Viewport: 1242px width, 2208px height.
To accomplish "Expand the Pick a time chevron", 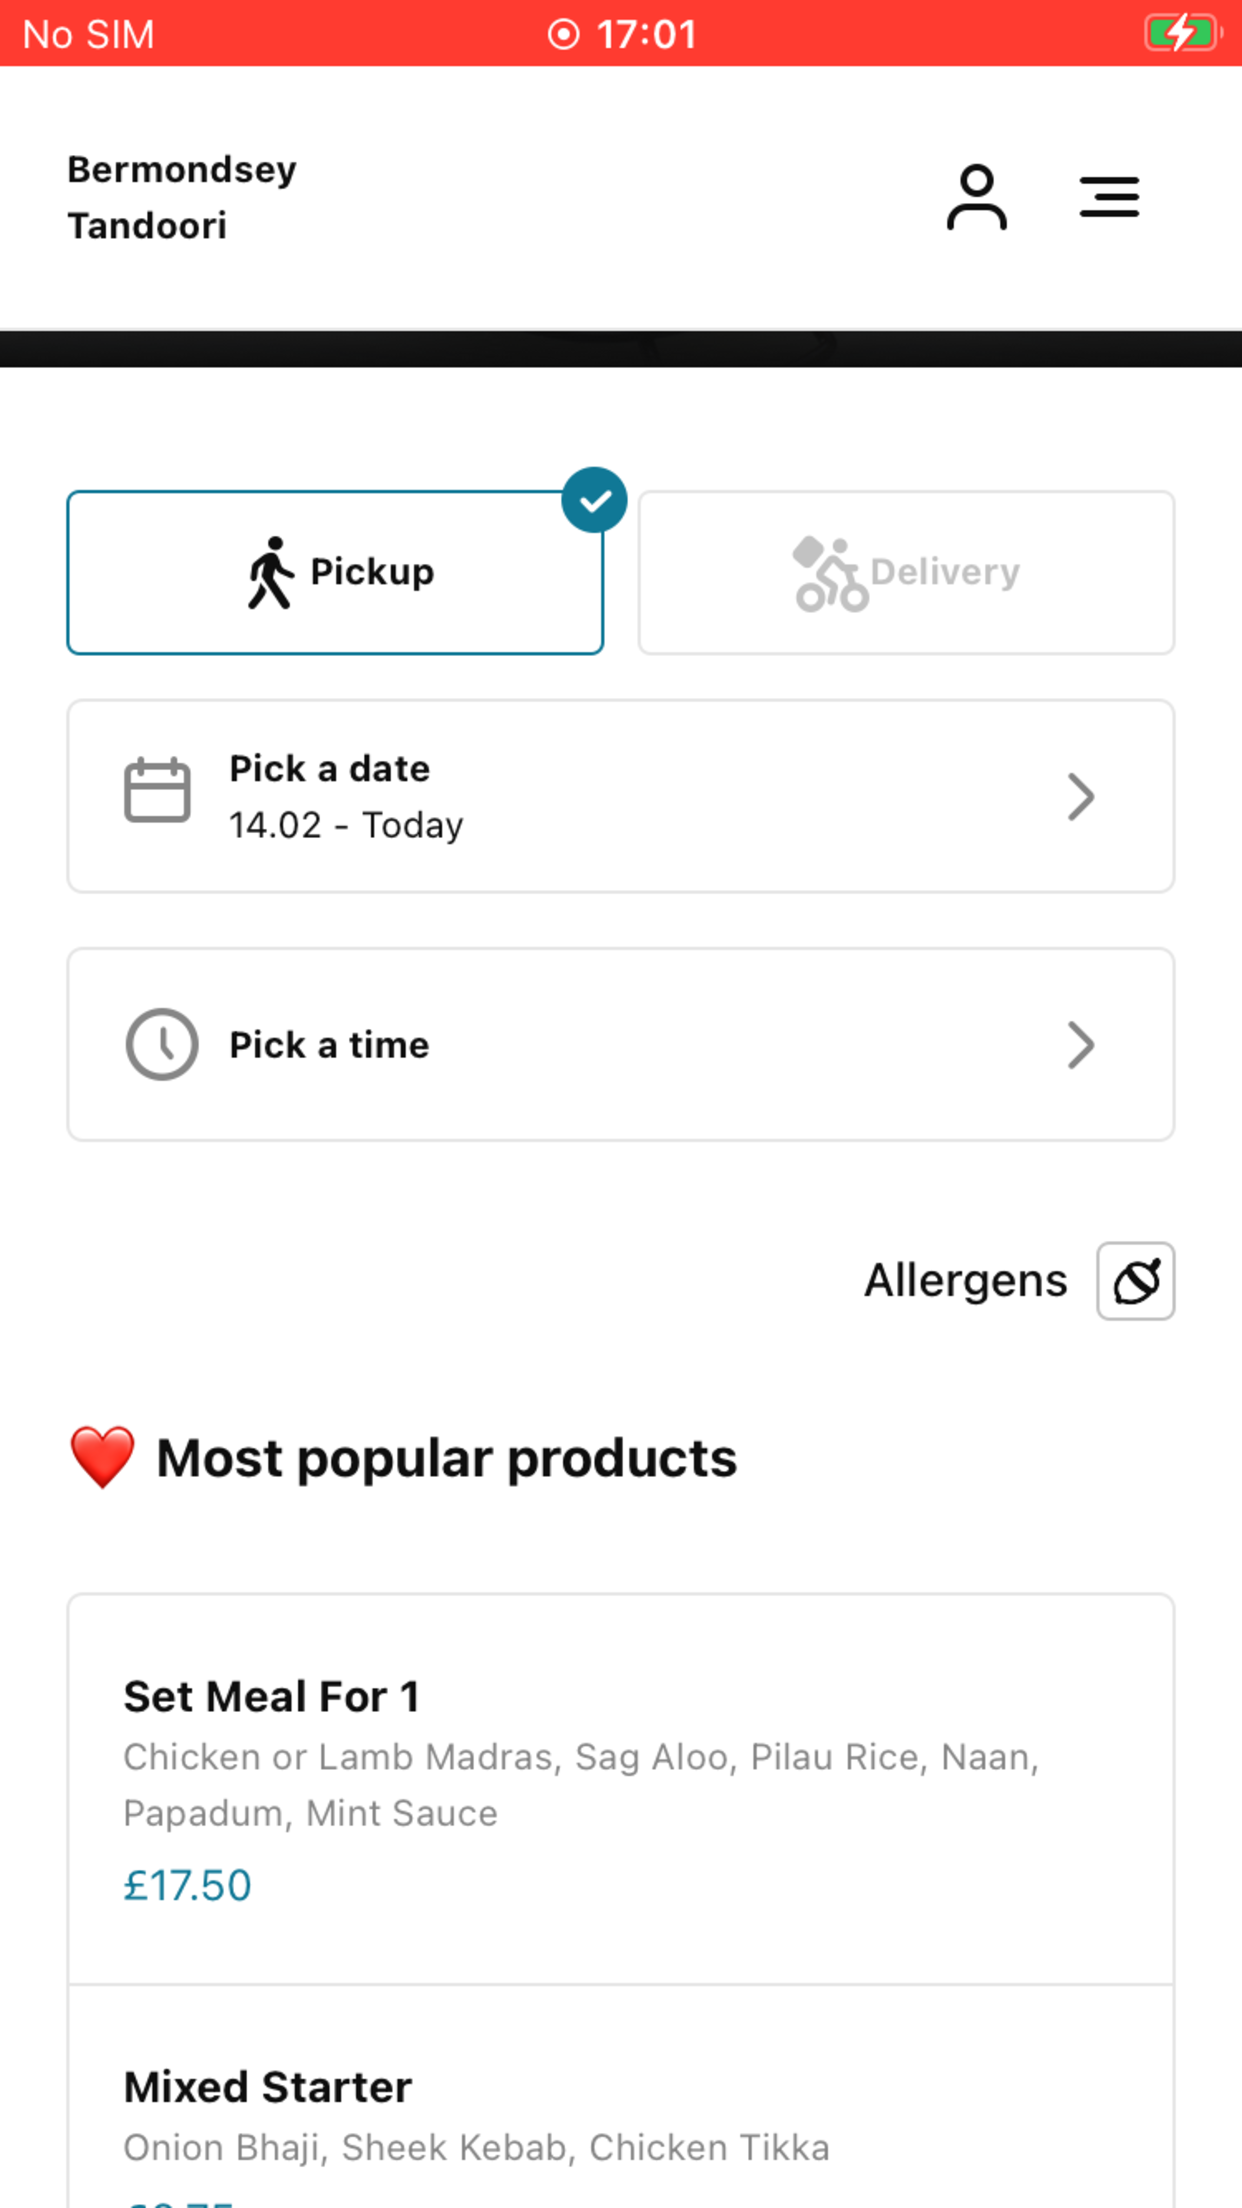I will point(1080,1045).
